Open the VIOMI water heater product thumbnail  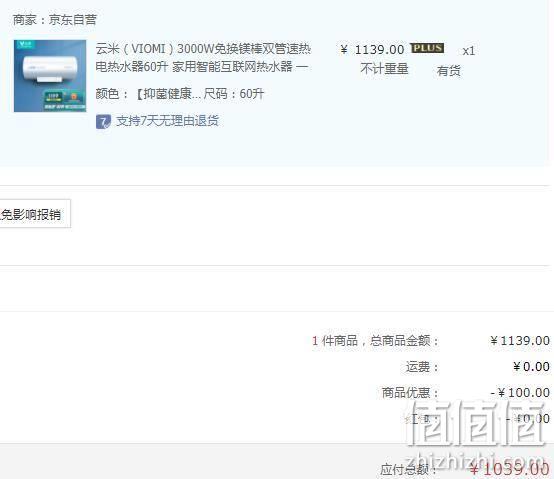[x=50, y=76]
